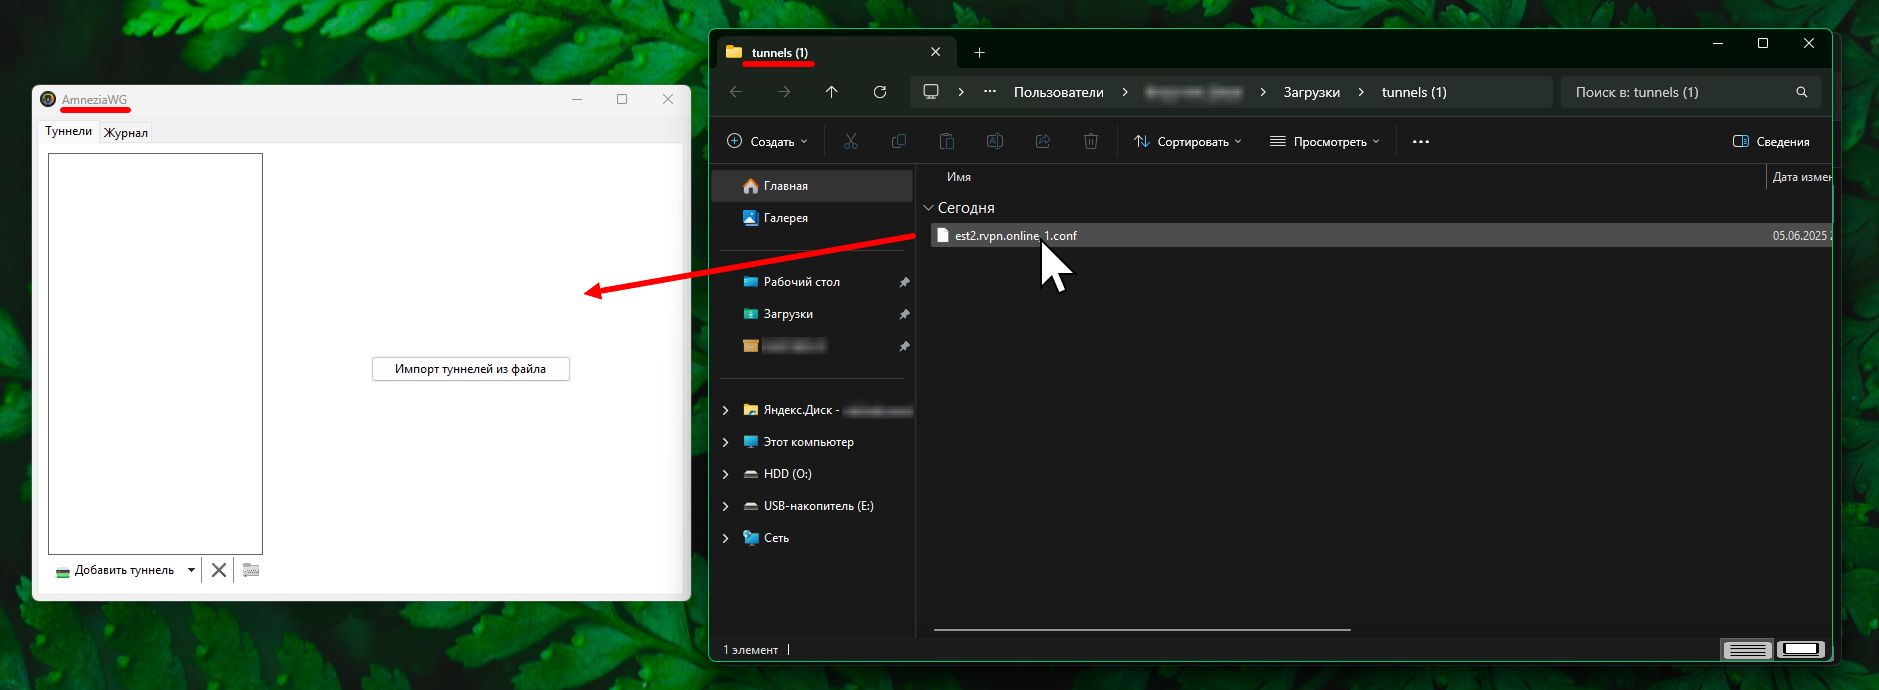Screen dimensions: 1879x690
Task: Click the Refresh icon in Explorer
Action: click(x=880, y=92)
